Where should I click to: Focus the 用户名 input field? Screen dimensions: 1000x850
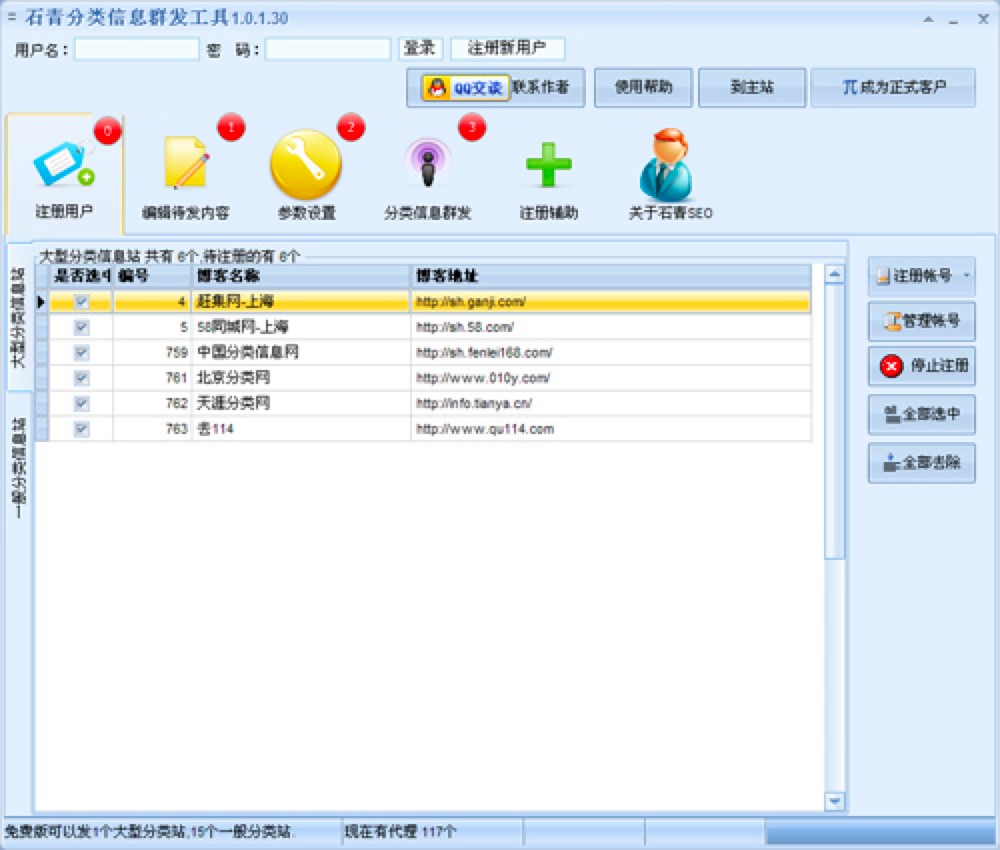pyautogui.click(x=136, y=49)
